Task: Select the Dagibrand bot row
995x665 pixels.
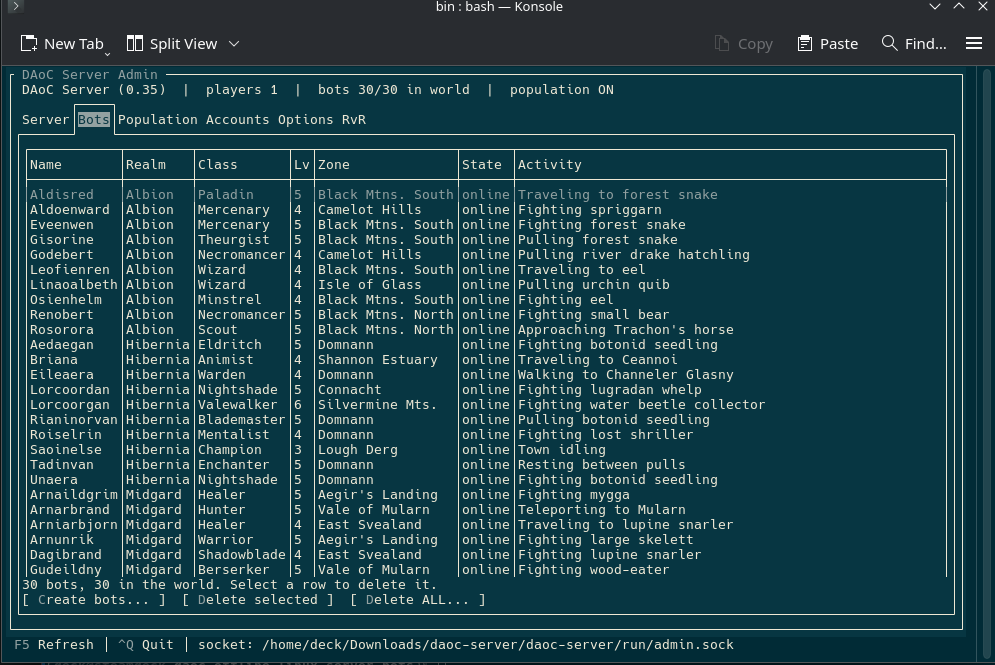Action: tap(487, 555)
